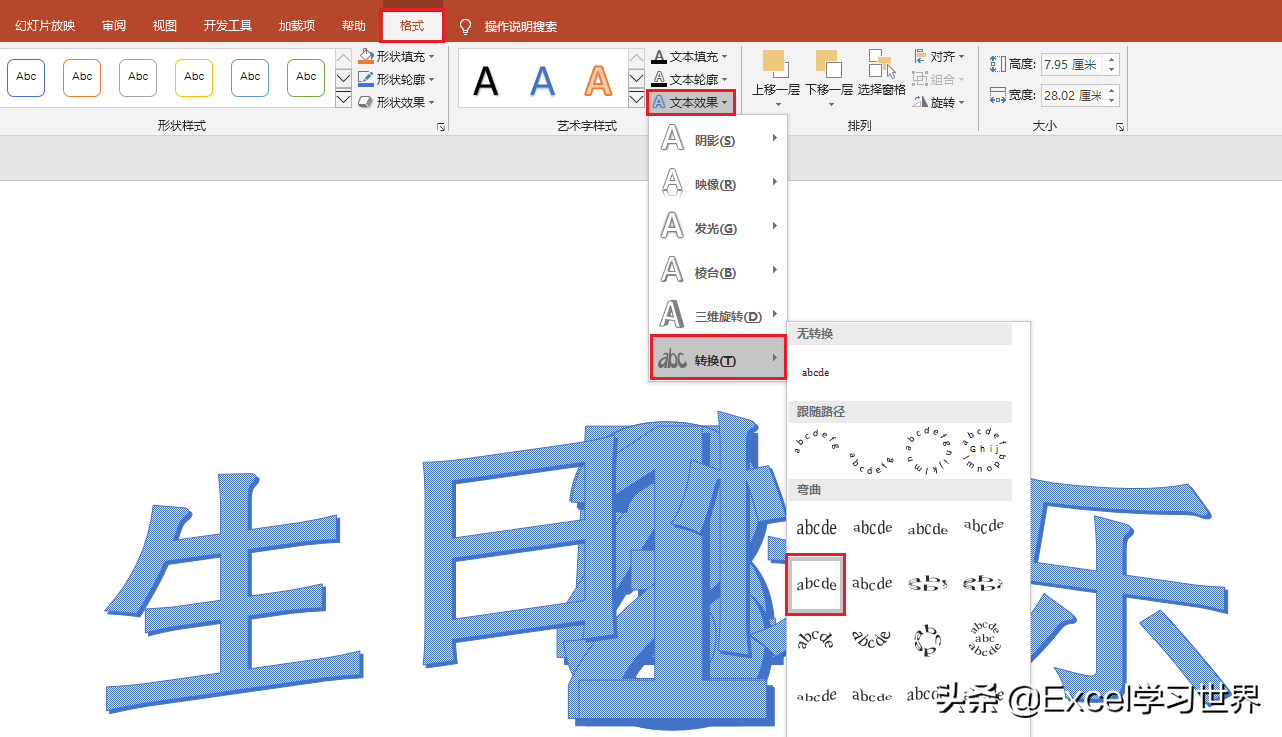Open the 转换 transform submenu
Viewport: 1282px width, 737px height.
click(x=718, y=358)
